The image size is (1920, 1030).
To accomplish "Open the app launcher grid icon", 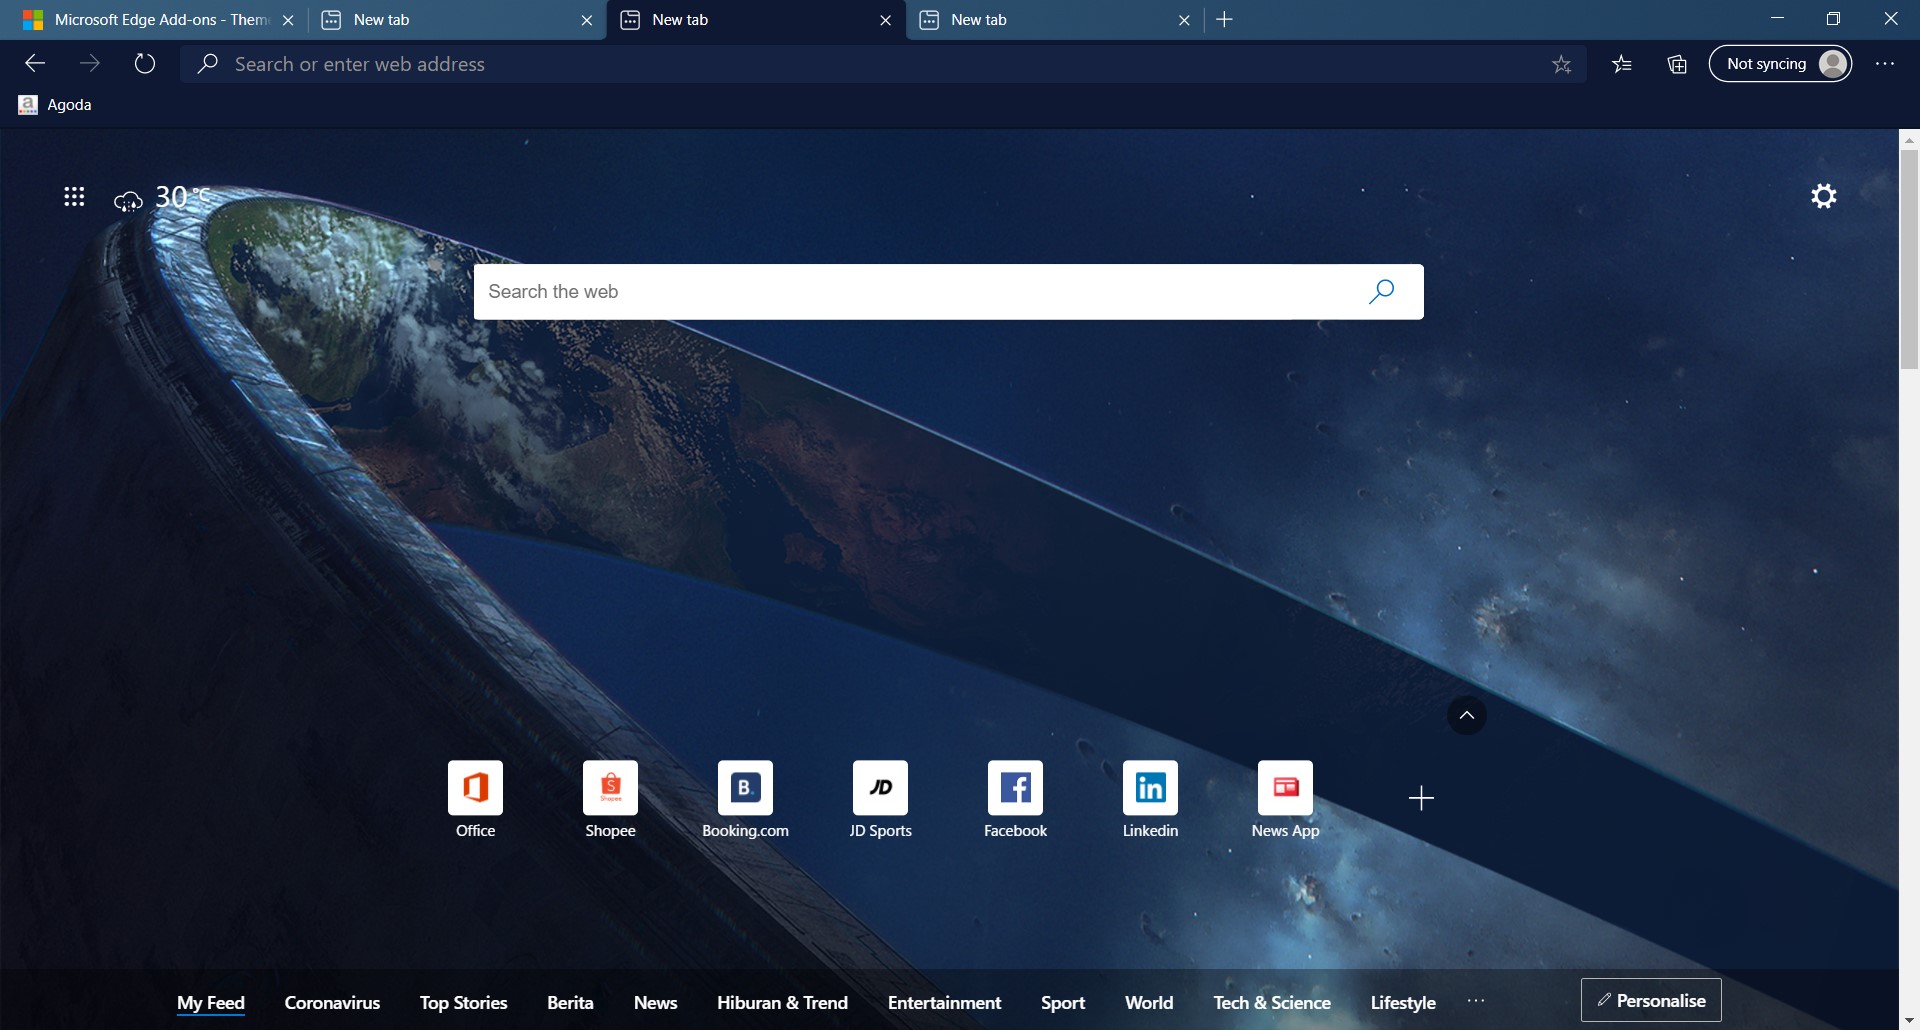I will (74, 197).
